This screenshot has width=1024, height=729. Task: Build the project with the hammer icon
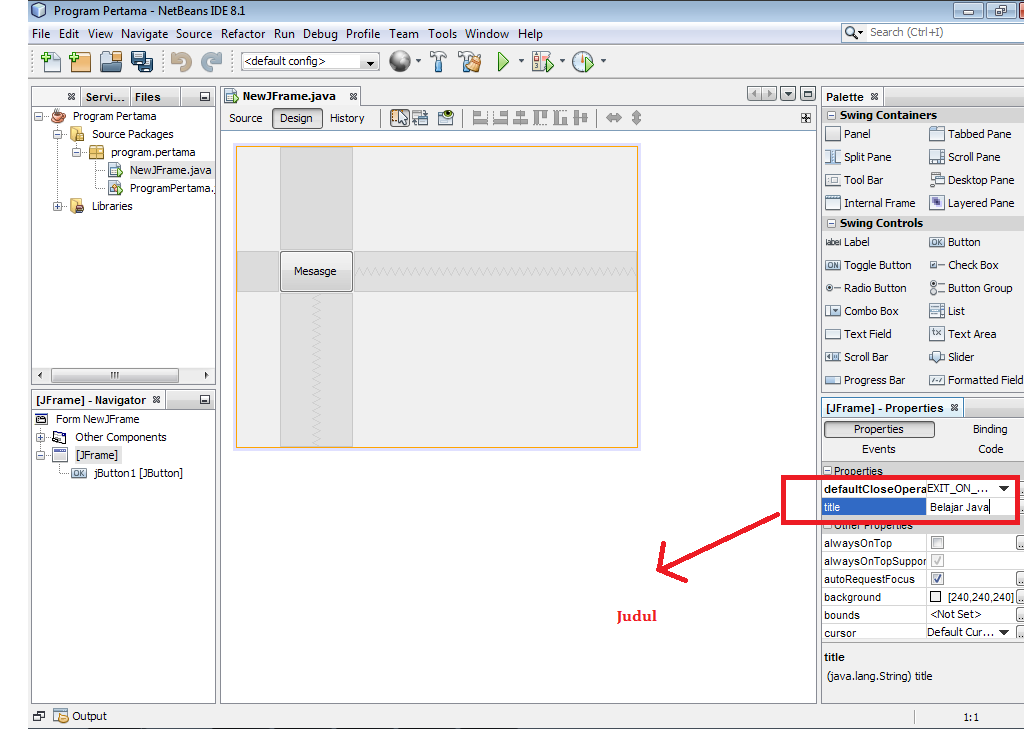(437, 61)
